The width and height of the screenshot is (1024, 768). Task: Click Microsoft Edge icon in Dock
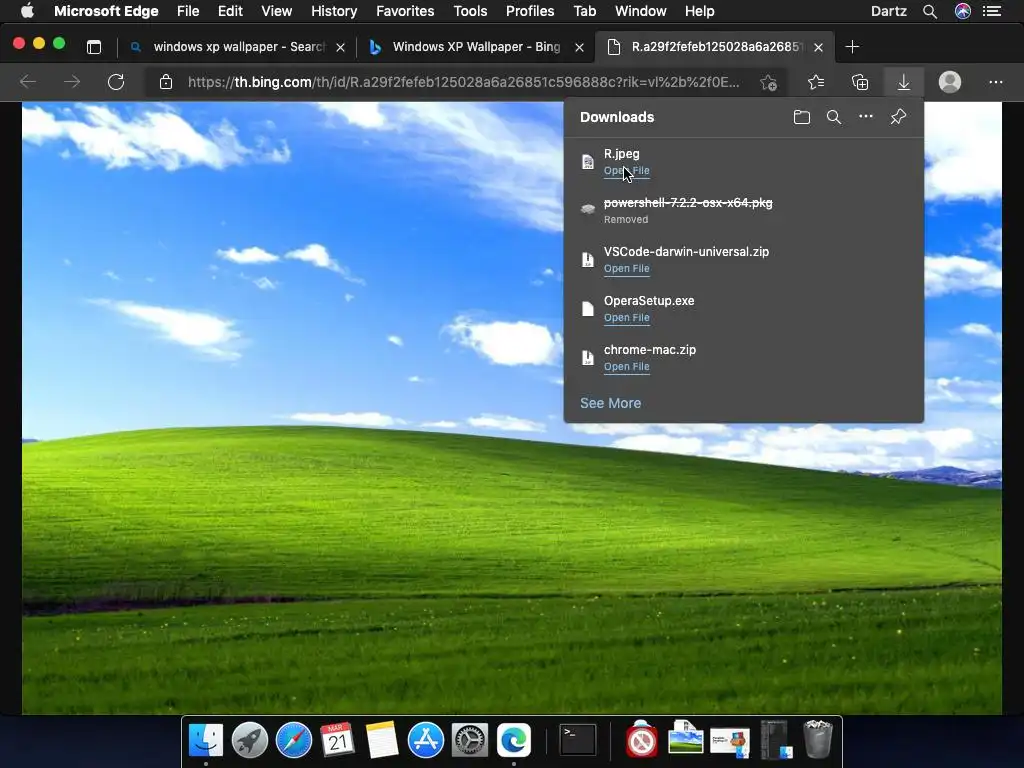point(514,740)
